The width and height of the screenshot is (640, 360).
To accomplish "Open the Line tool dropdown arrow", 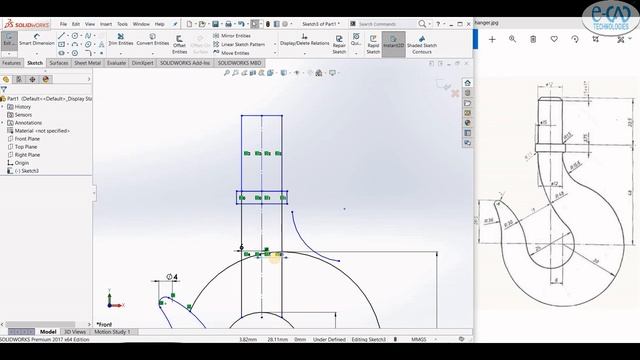I will pyautogui.click(x=68, y=36).
